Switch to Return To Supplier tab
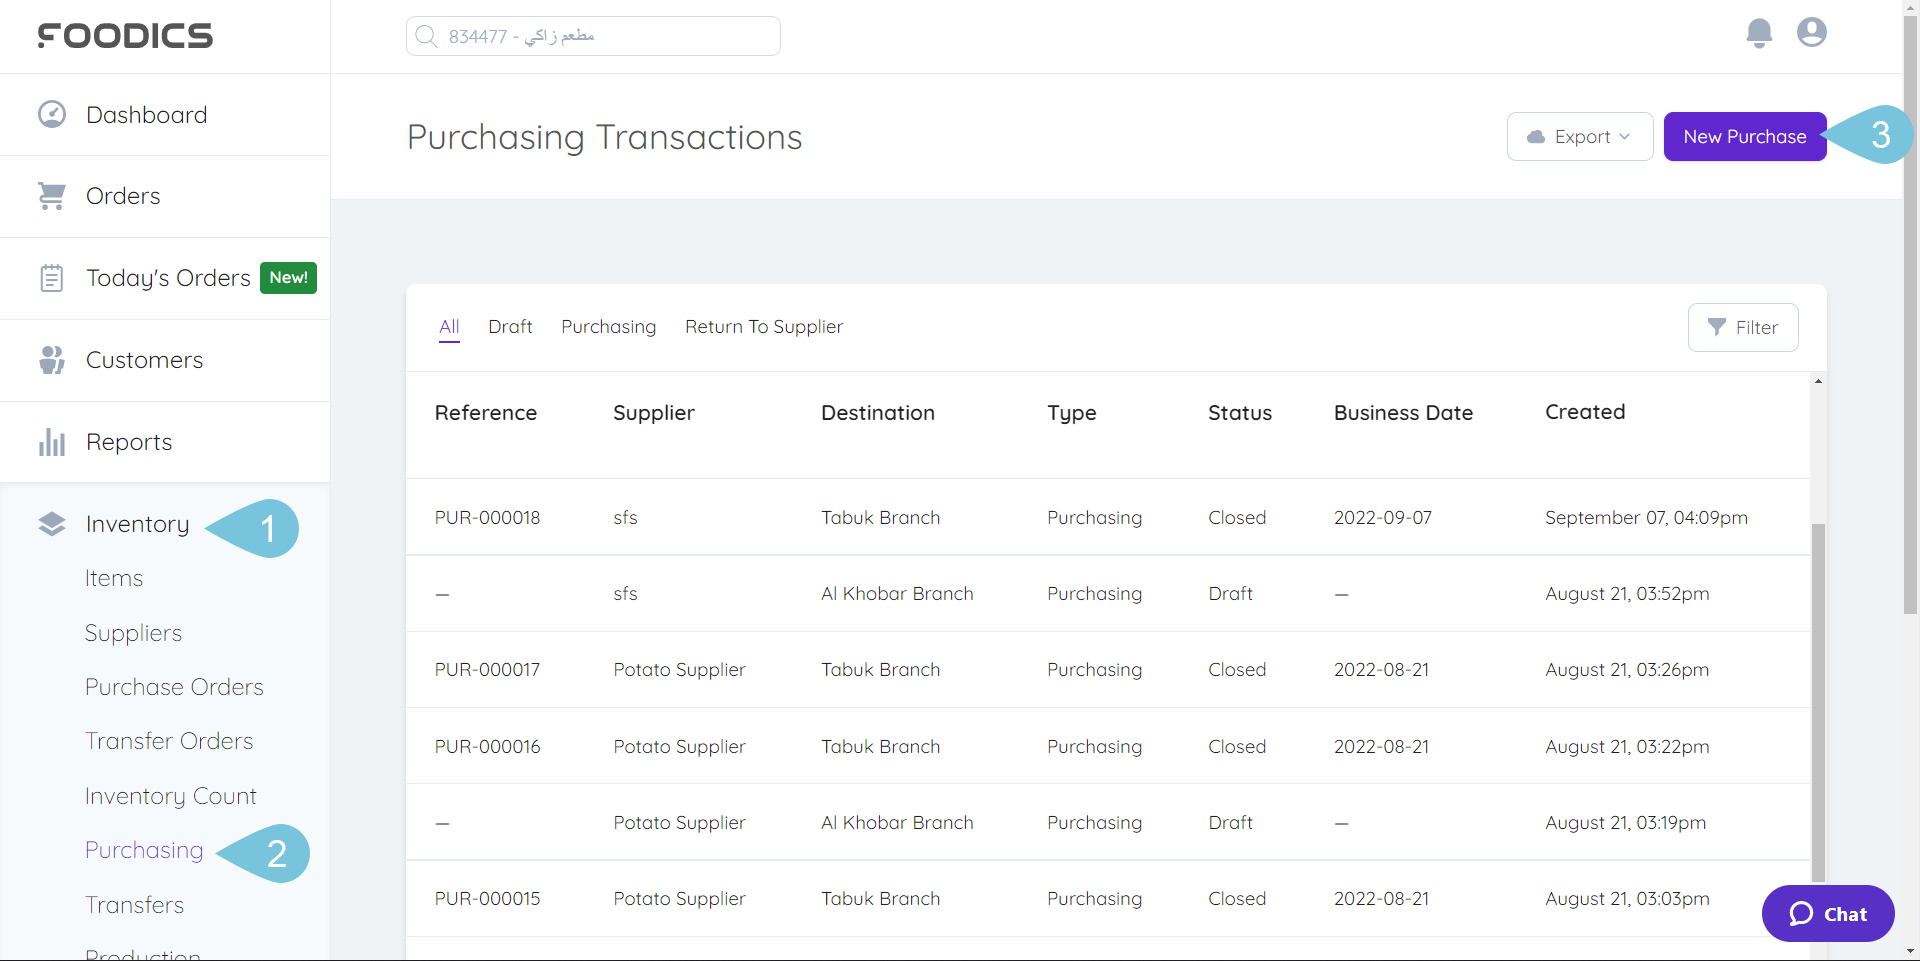This screenshot has height=961, width=1920. (x=764, y=326)
